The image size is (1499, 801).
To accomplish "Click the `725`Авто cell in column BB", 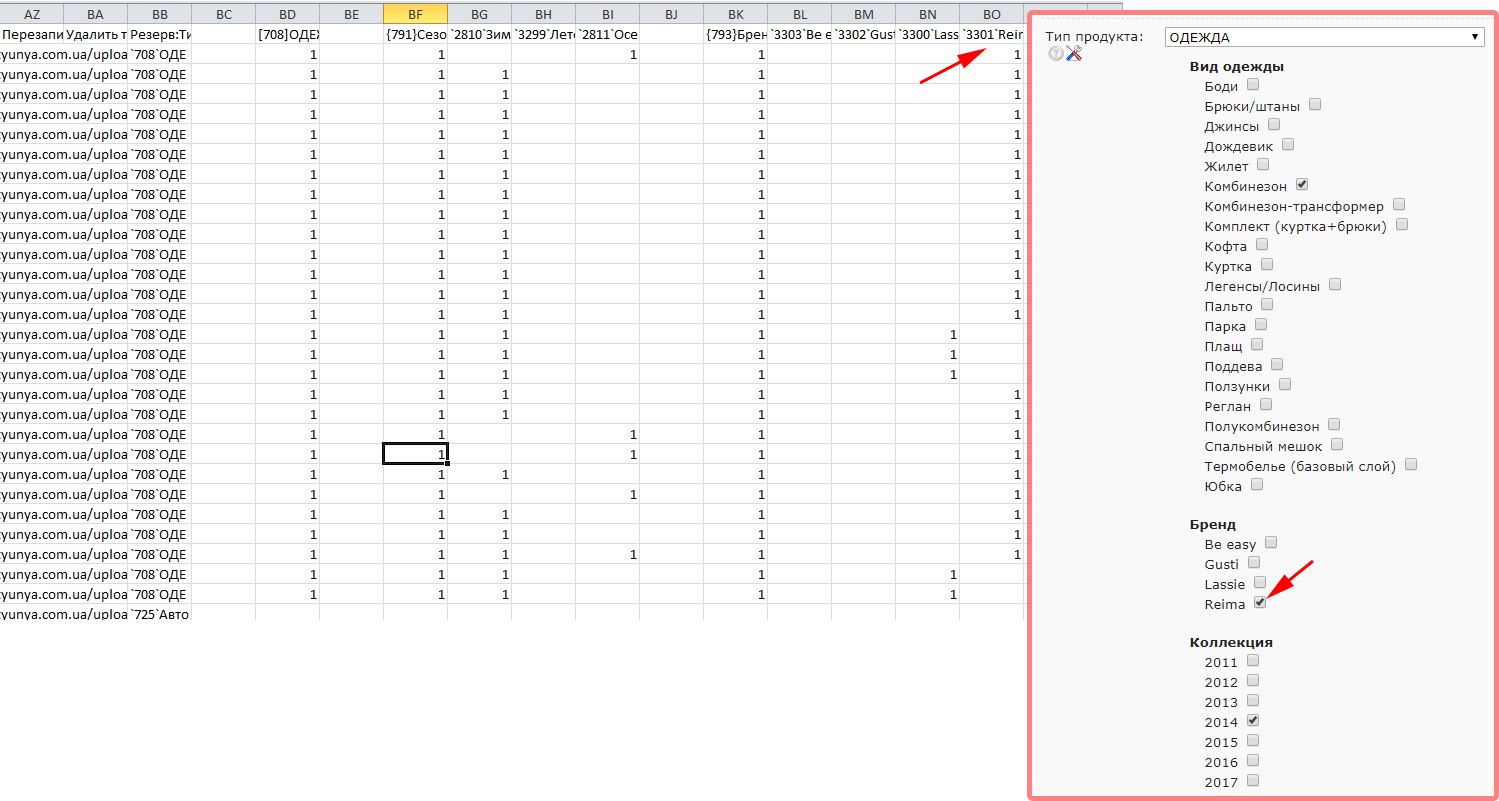I will point(159,614).
